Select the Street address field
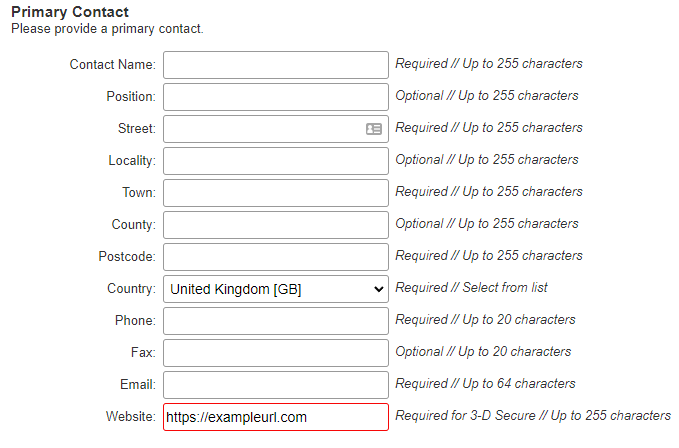This screenshot has width=679, height=448. (276, 129)
